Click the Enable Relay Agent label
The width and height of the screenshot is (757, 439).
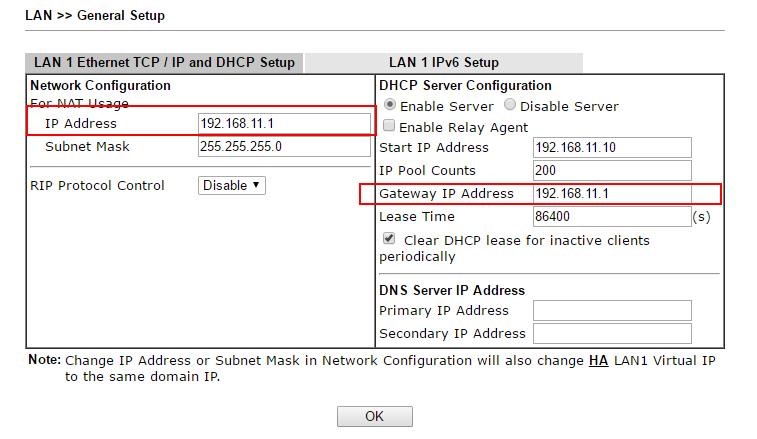point(463,128)
